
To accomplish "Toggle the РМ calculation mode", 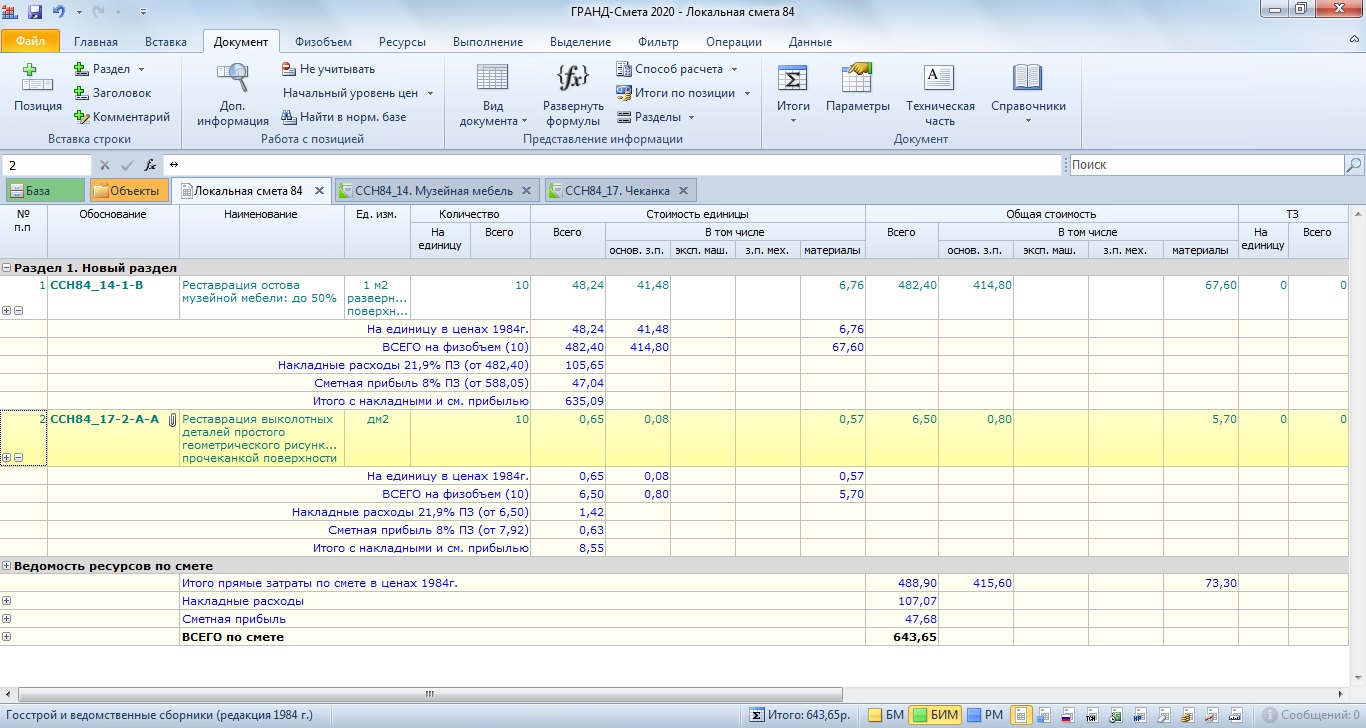I will tap(985, 715).
